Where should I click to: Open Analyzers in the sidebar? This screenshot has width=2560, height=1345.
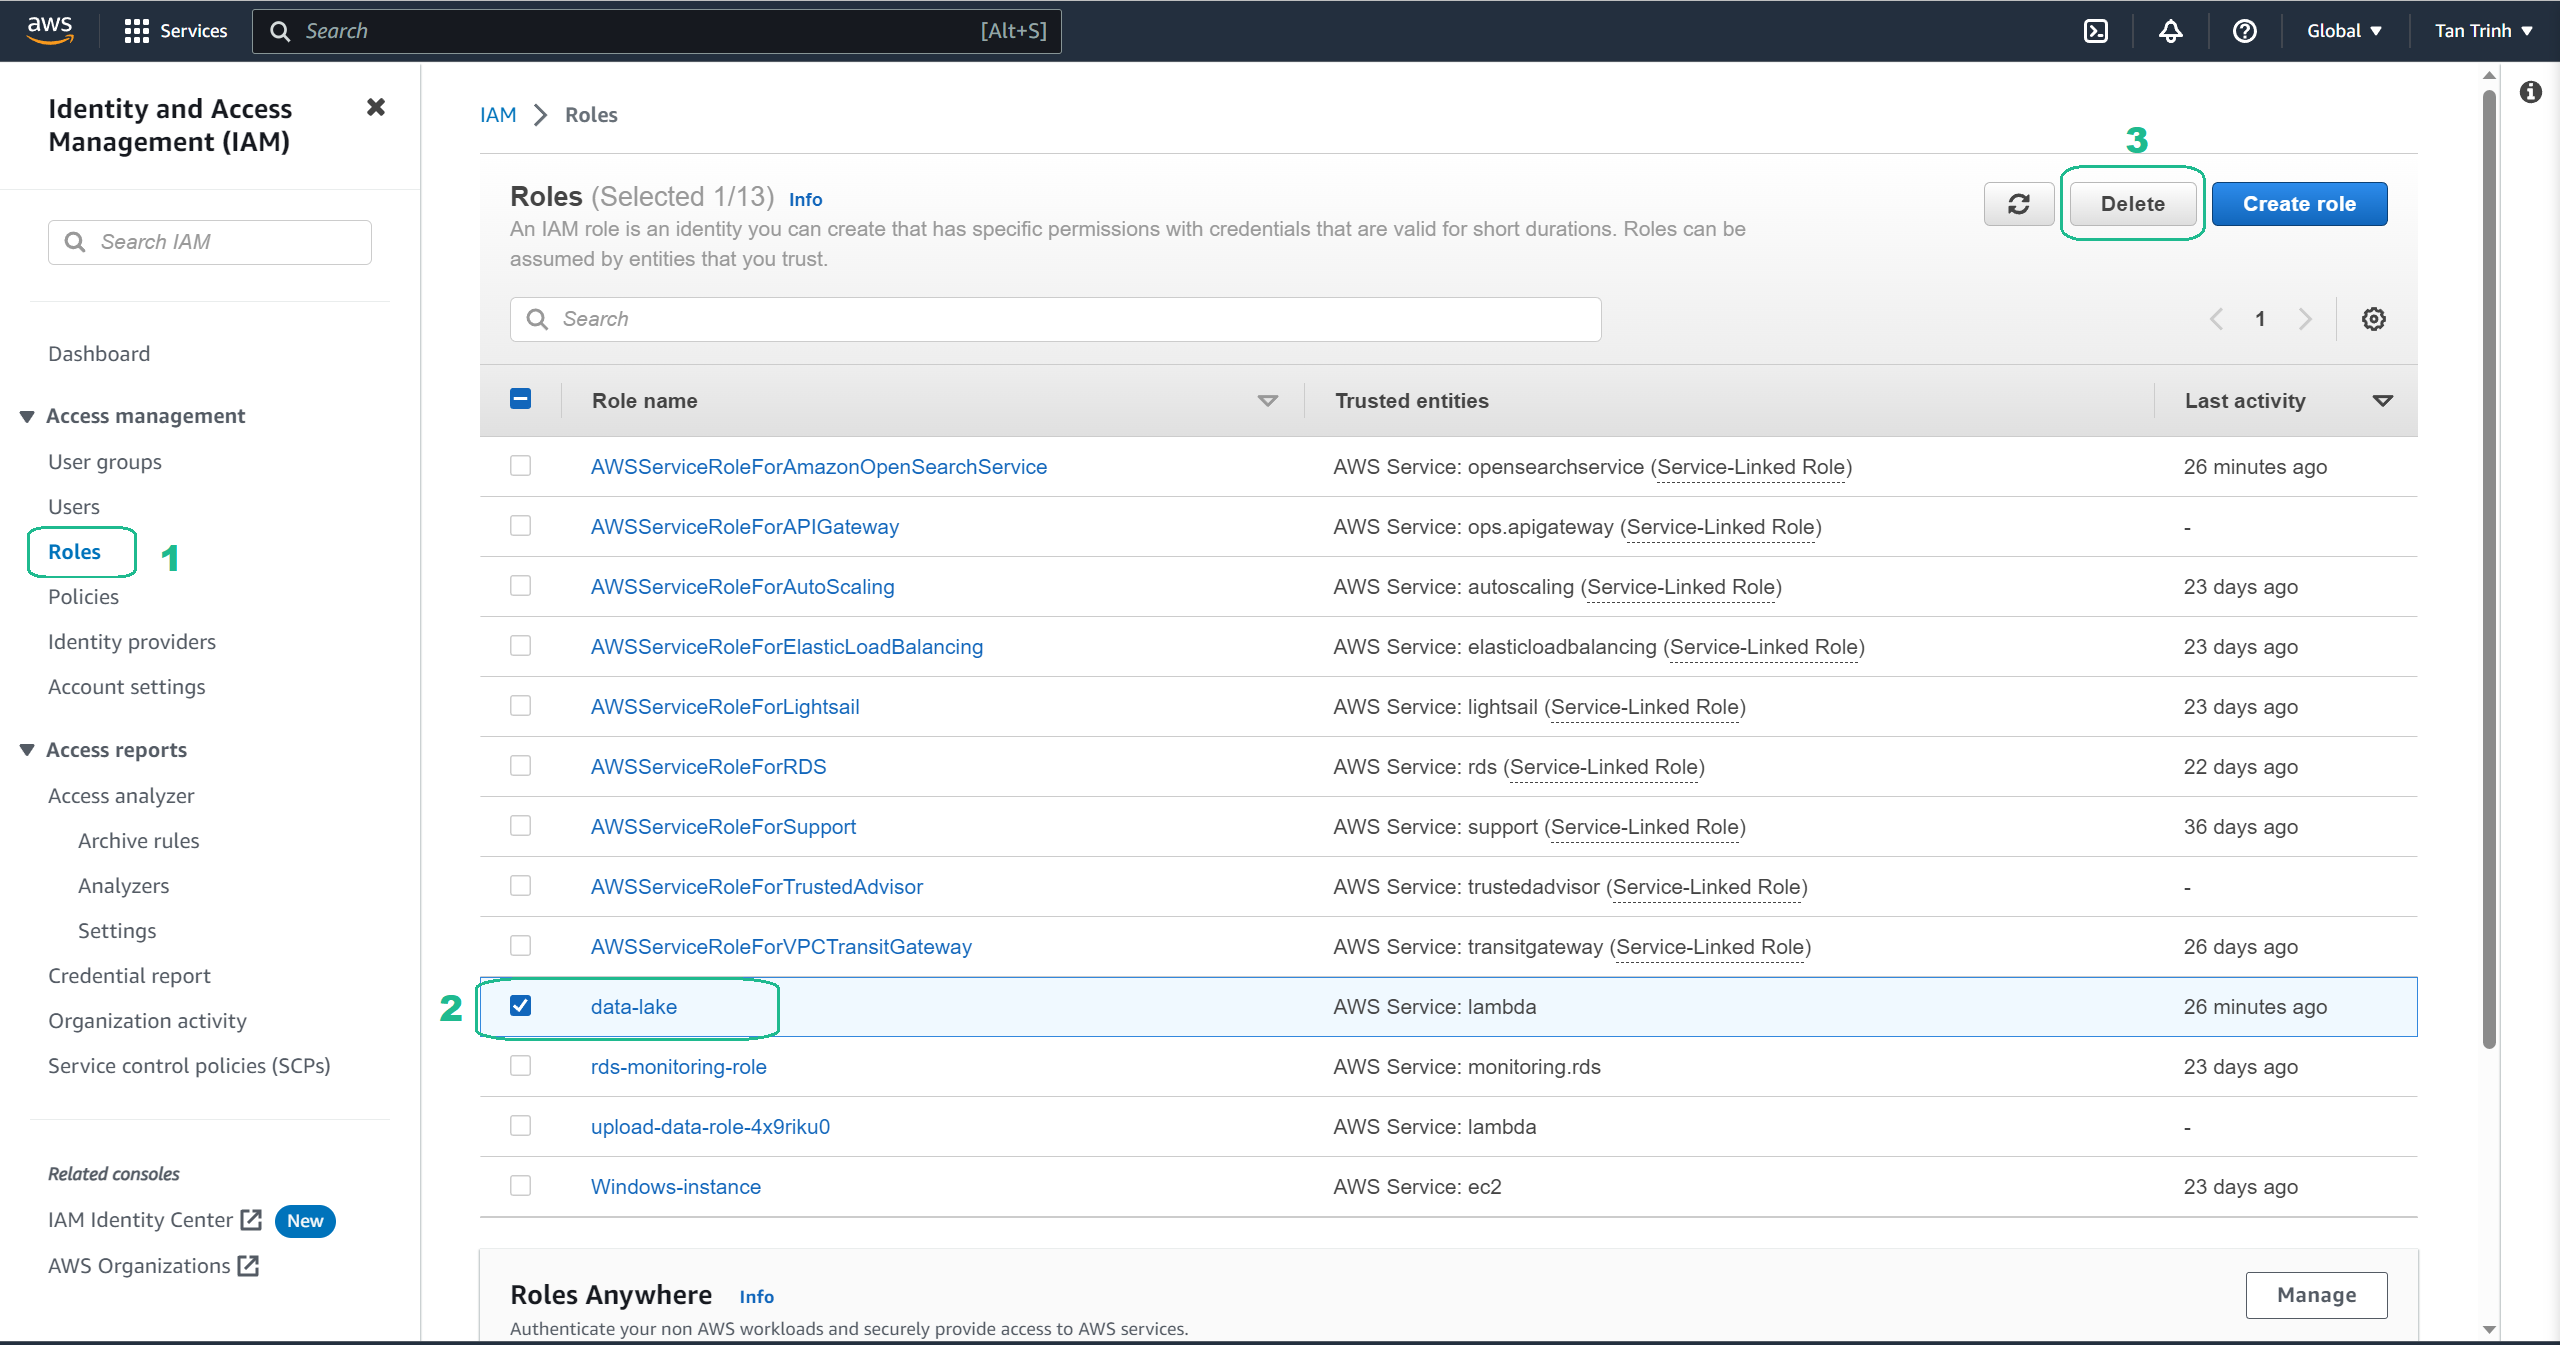(x=123, y=886)
